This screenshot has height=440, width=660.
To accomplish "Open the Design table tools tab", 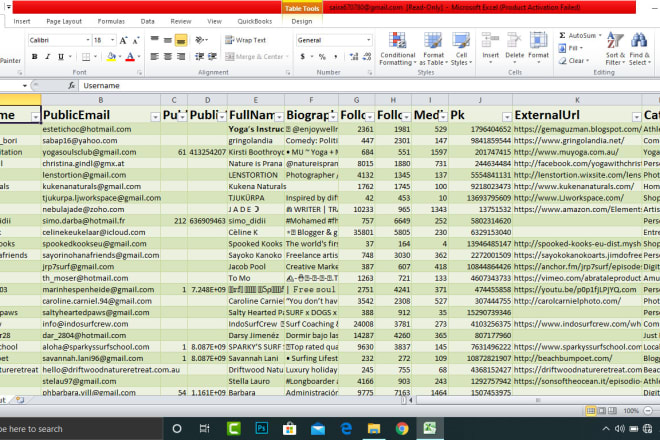I will pos(302,21).
